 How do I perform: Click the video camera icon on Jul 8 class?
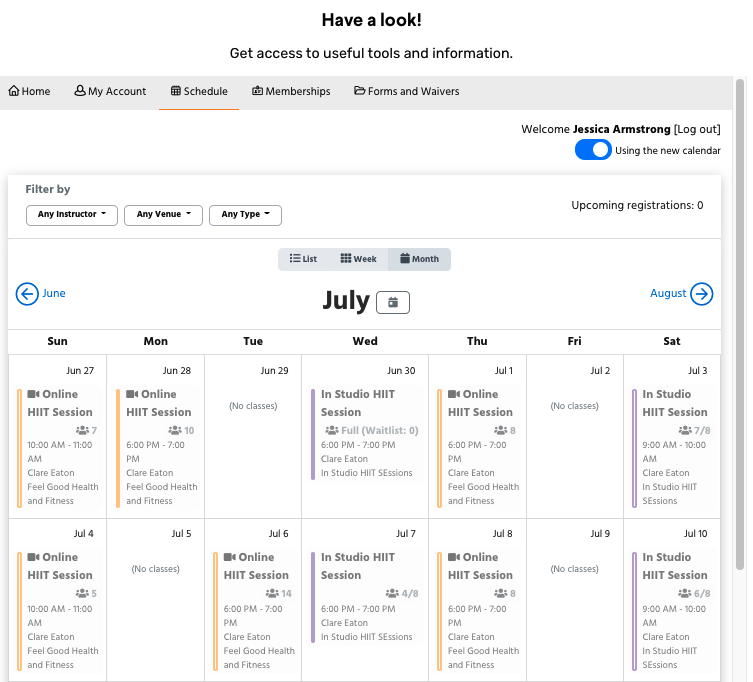pos(454,557)
